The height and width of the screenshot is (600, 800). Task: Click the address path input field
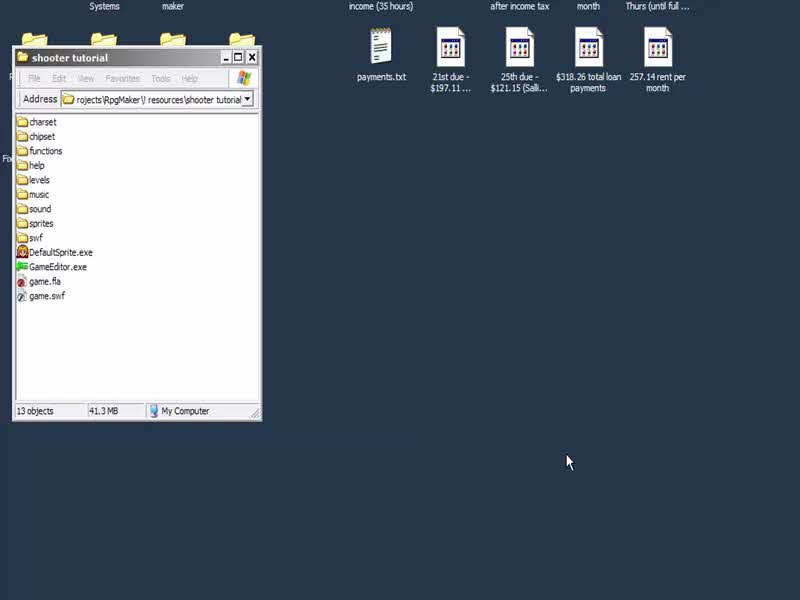point(155,99)
